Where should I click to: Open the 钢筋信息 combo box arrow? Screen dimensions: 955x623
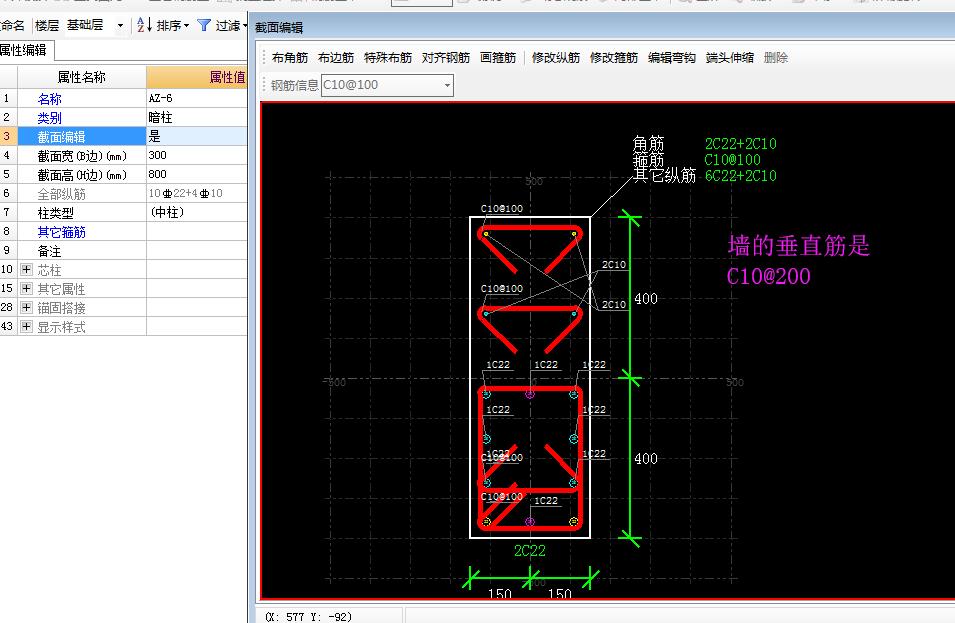[x=448, y=85]
